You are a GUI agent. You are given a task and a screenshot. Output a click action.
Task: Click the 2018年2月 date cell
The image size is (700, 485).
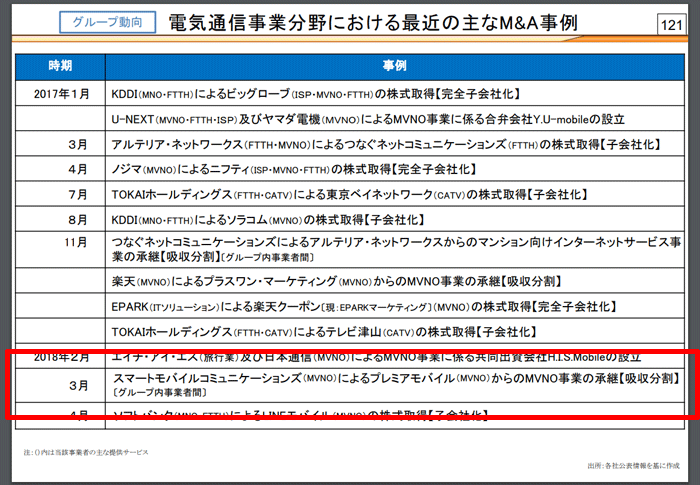tap(62, 357)
